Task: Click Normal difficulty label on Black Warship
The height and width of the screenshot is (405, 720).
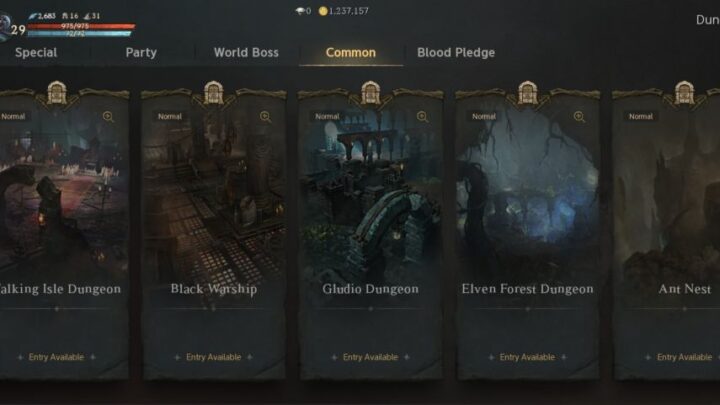Action: 170,117
